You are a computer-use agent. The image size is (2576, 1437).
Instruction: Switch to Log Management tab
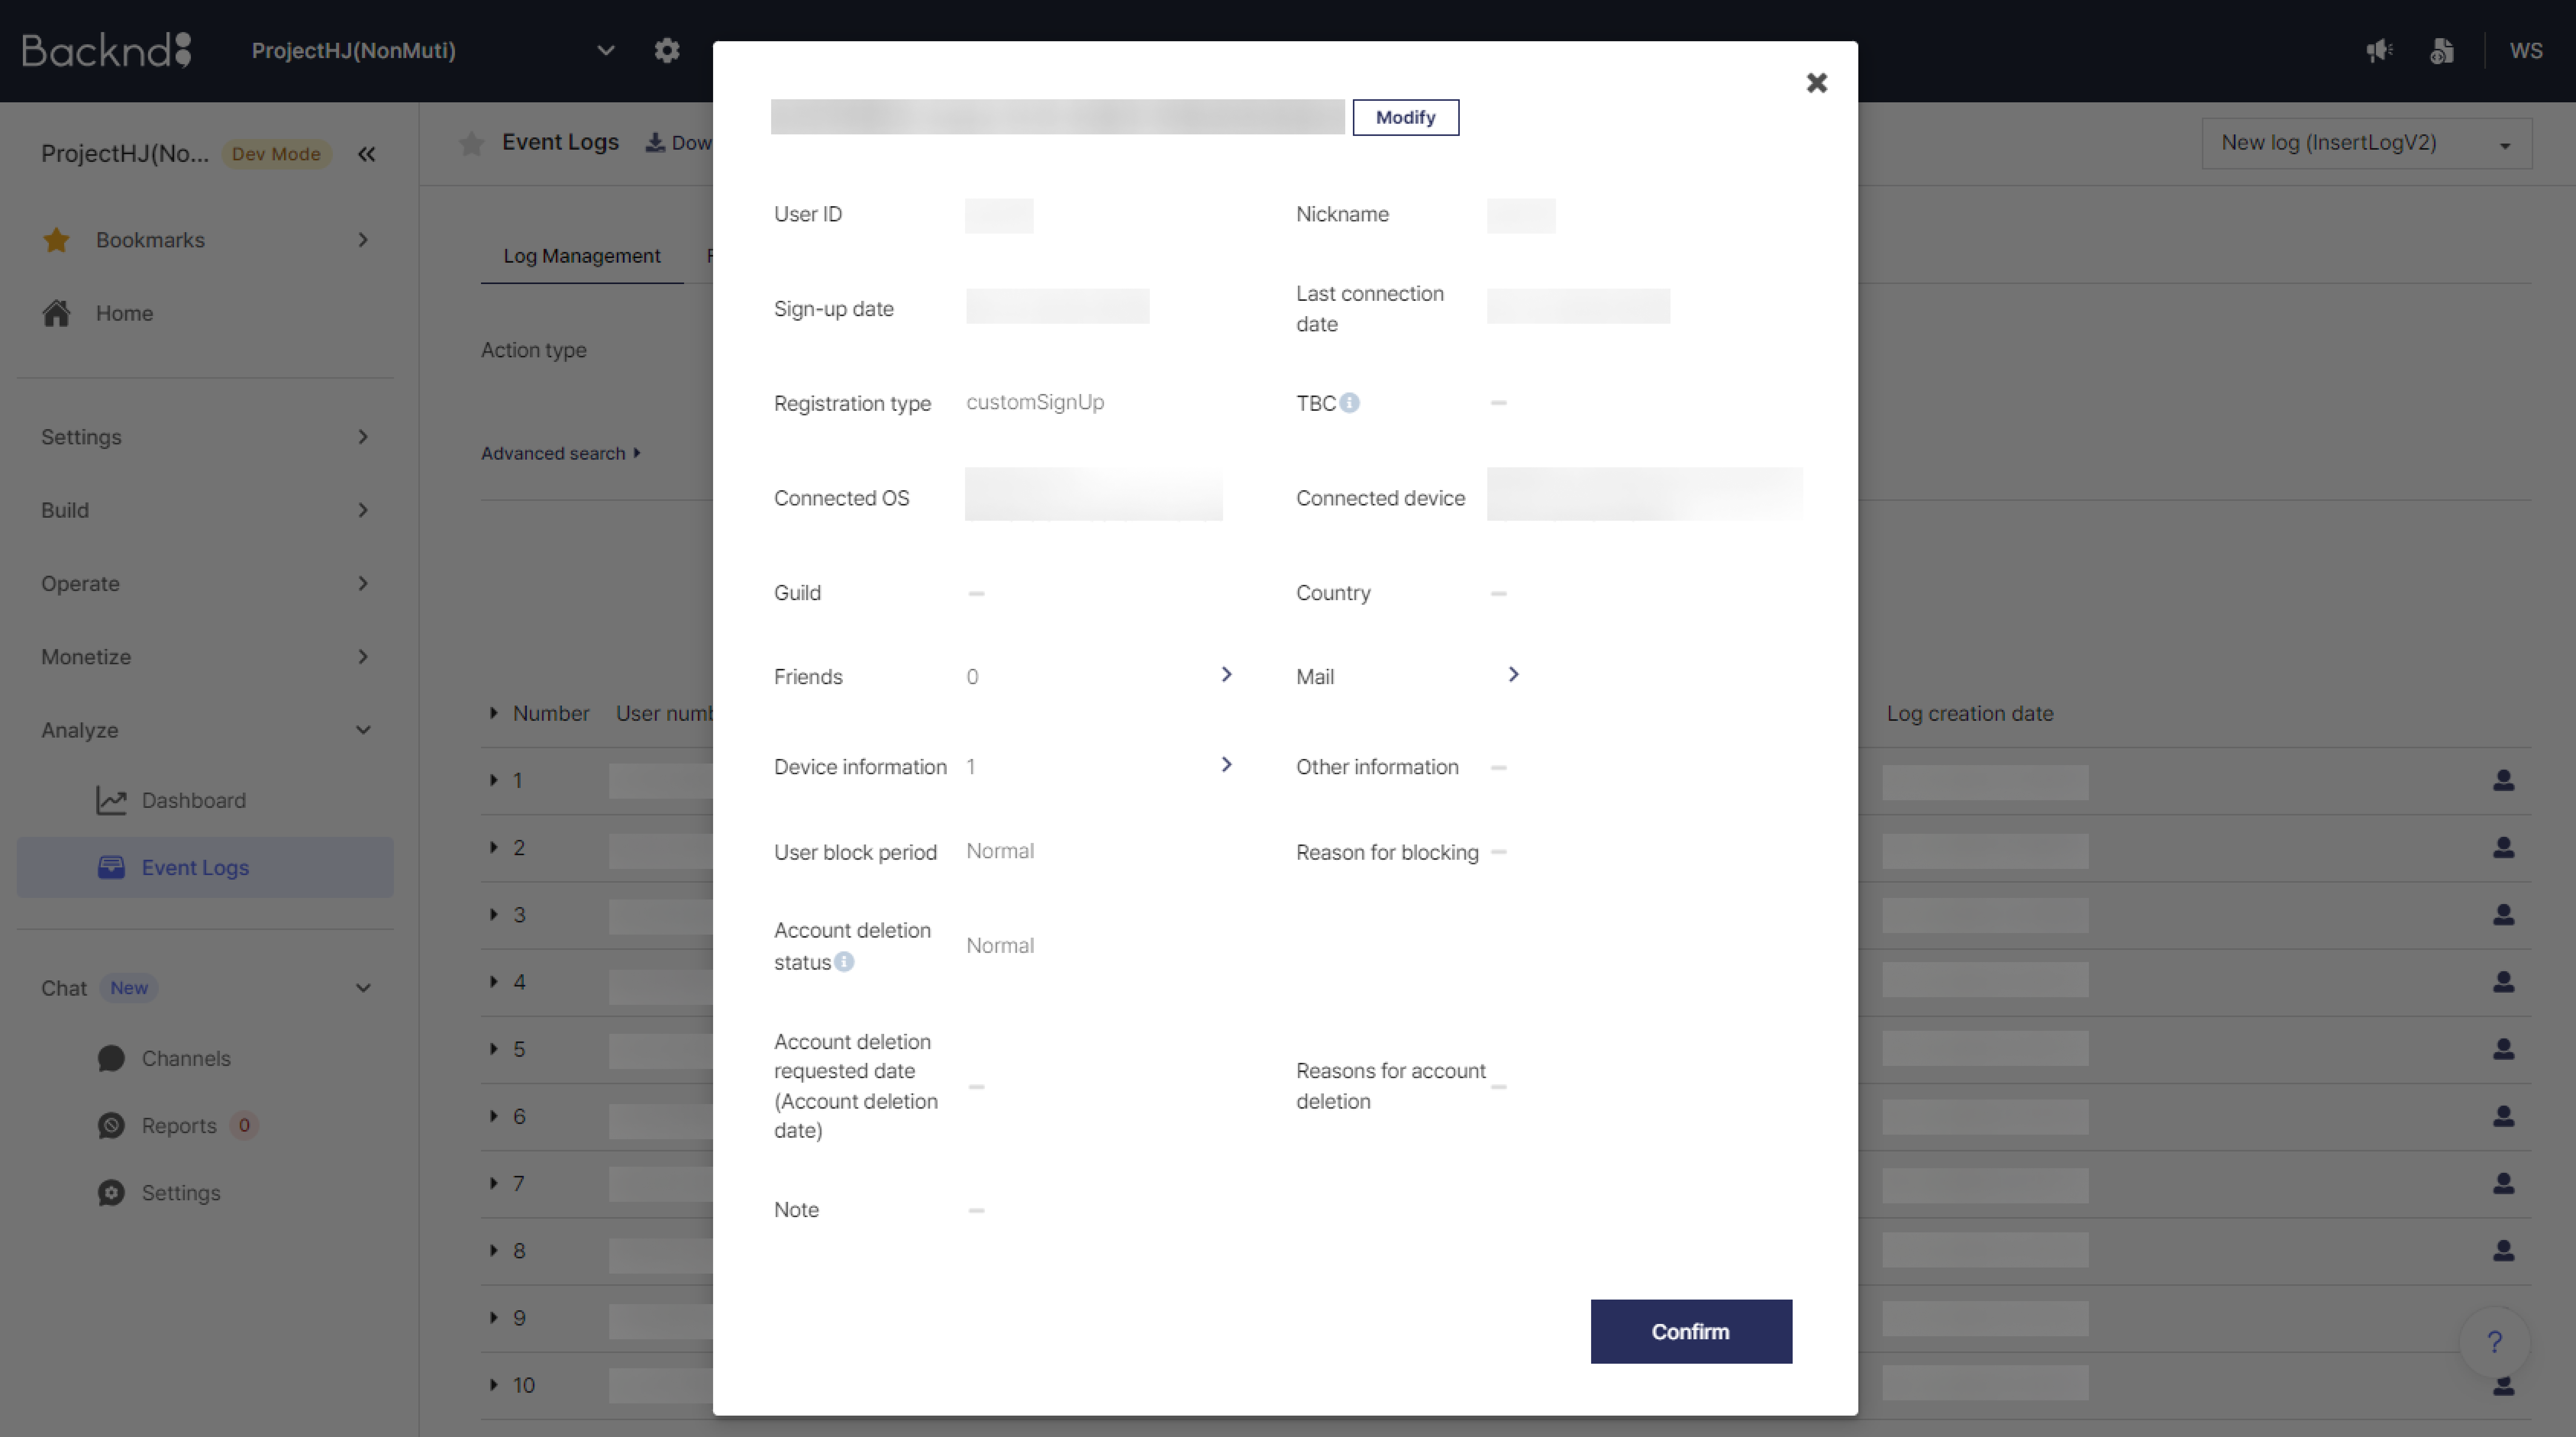click(582, 256)
